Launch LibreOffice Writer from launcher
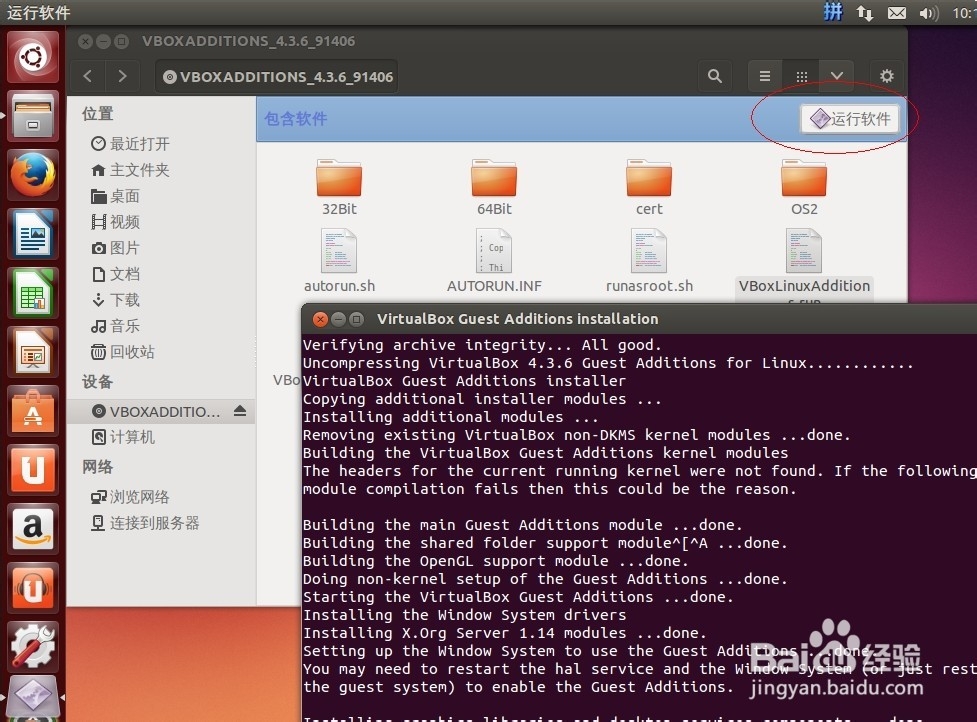 coord(33,234)
